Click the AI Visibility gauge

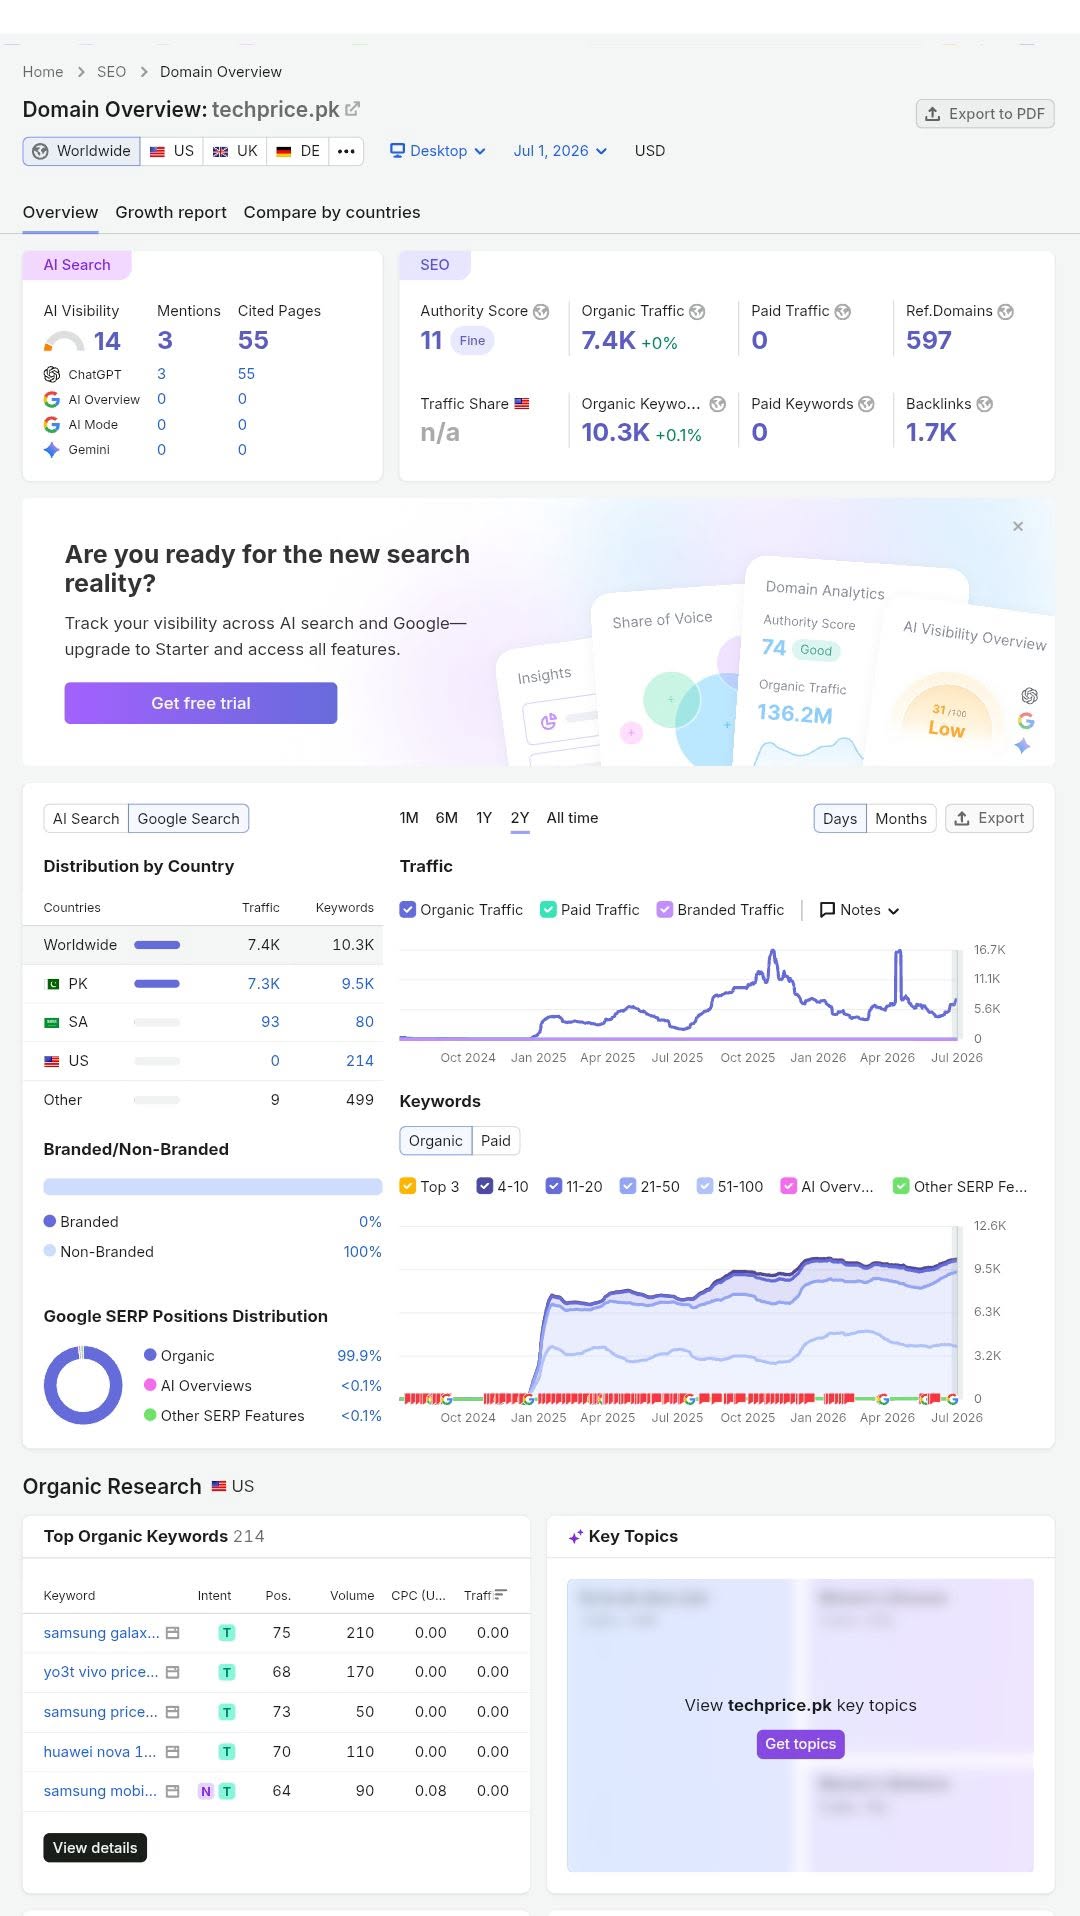(x=64, y=342)
